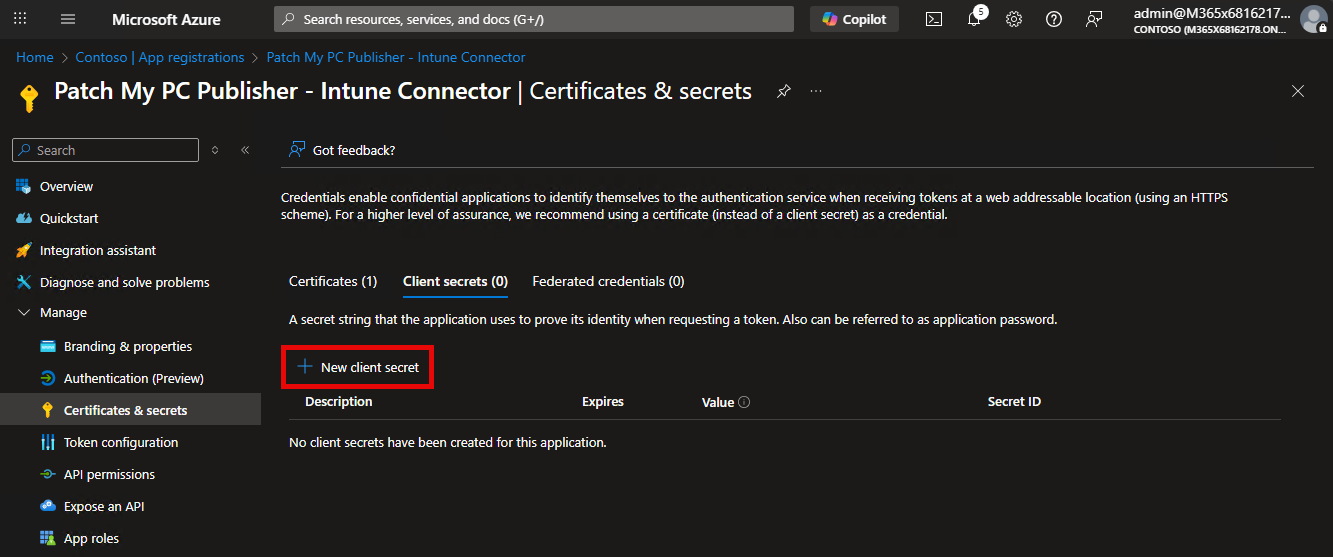
Task: Open the more options ellipsis by the title
Action: [816, 91]
